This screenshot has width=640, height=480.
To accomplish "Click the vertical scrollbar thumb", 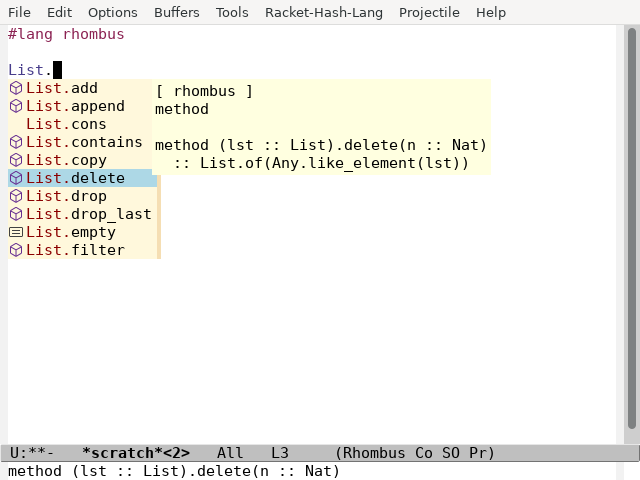I will [632, 228].
